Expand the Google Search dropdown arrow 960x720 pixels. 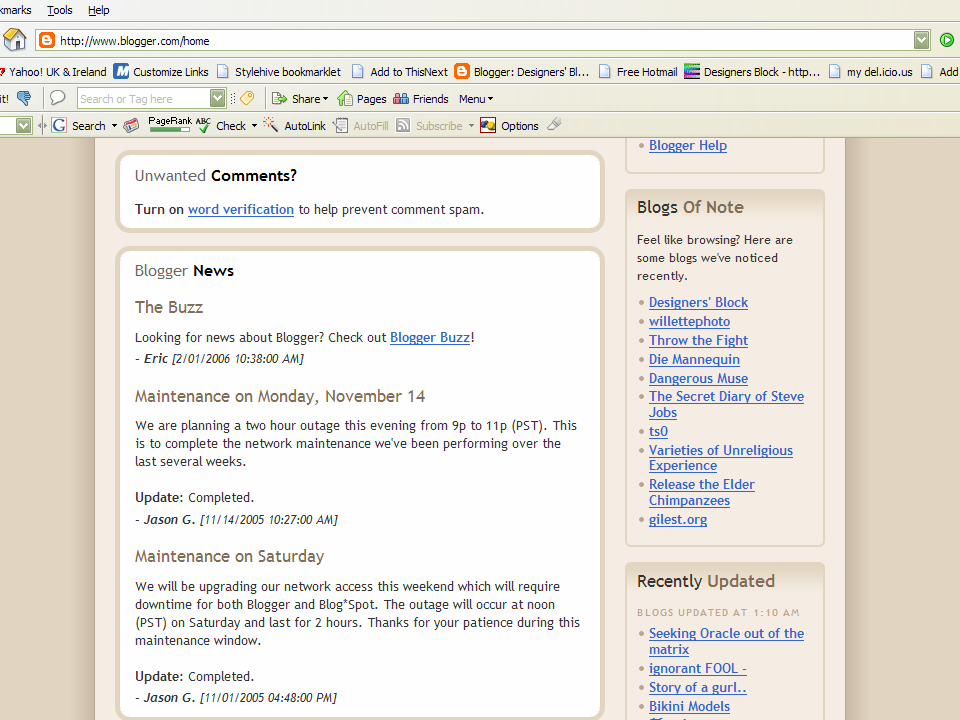(114, 126)
